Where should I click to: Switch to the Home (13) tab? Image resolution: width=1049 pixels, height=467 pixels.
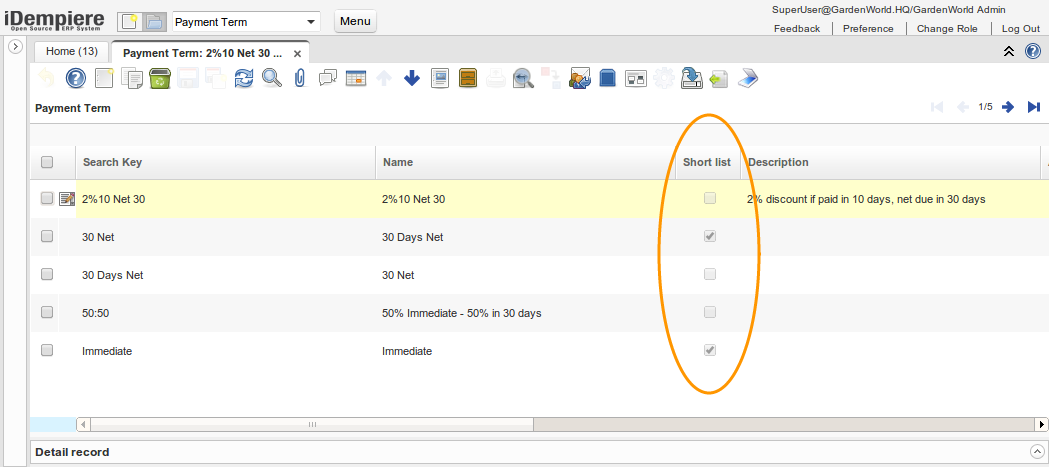click(72, 51)
